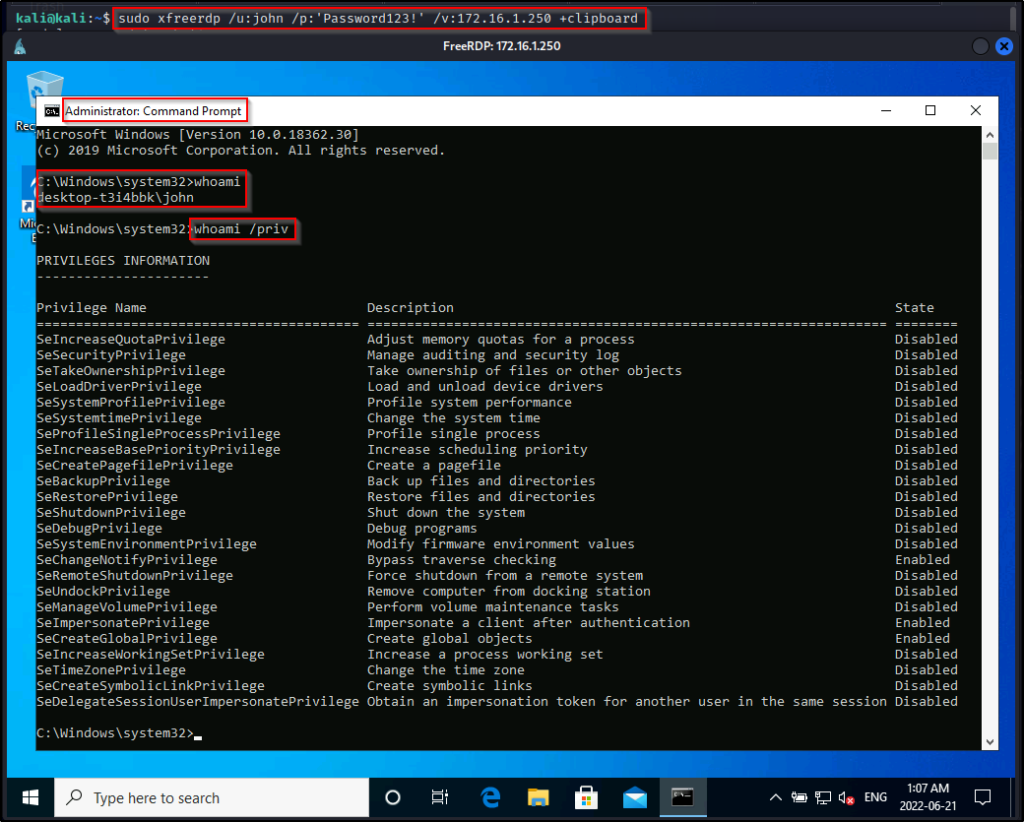The height and width of the screenshot is (822, 1024).
Task: Click the SeLoadDriverPrivilege entry
Action: 119,387
